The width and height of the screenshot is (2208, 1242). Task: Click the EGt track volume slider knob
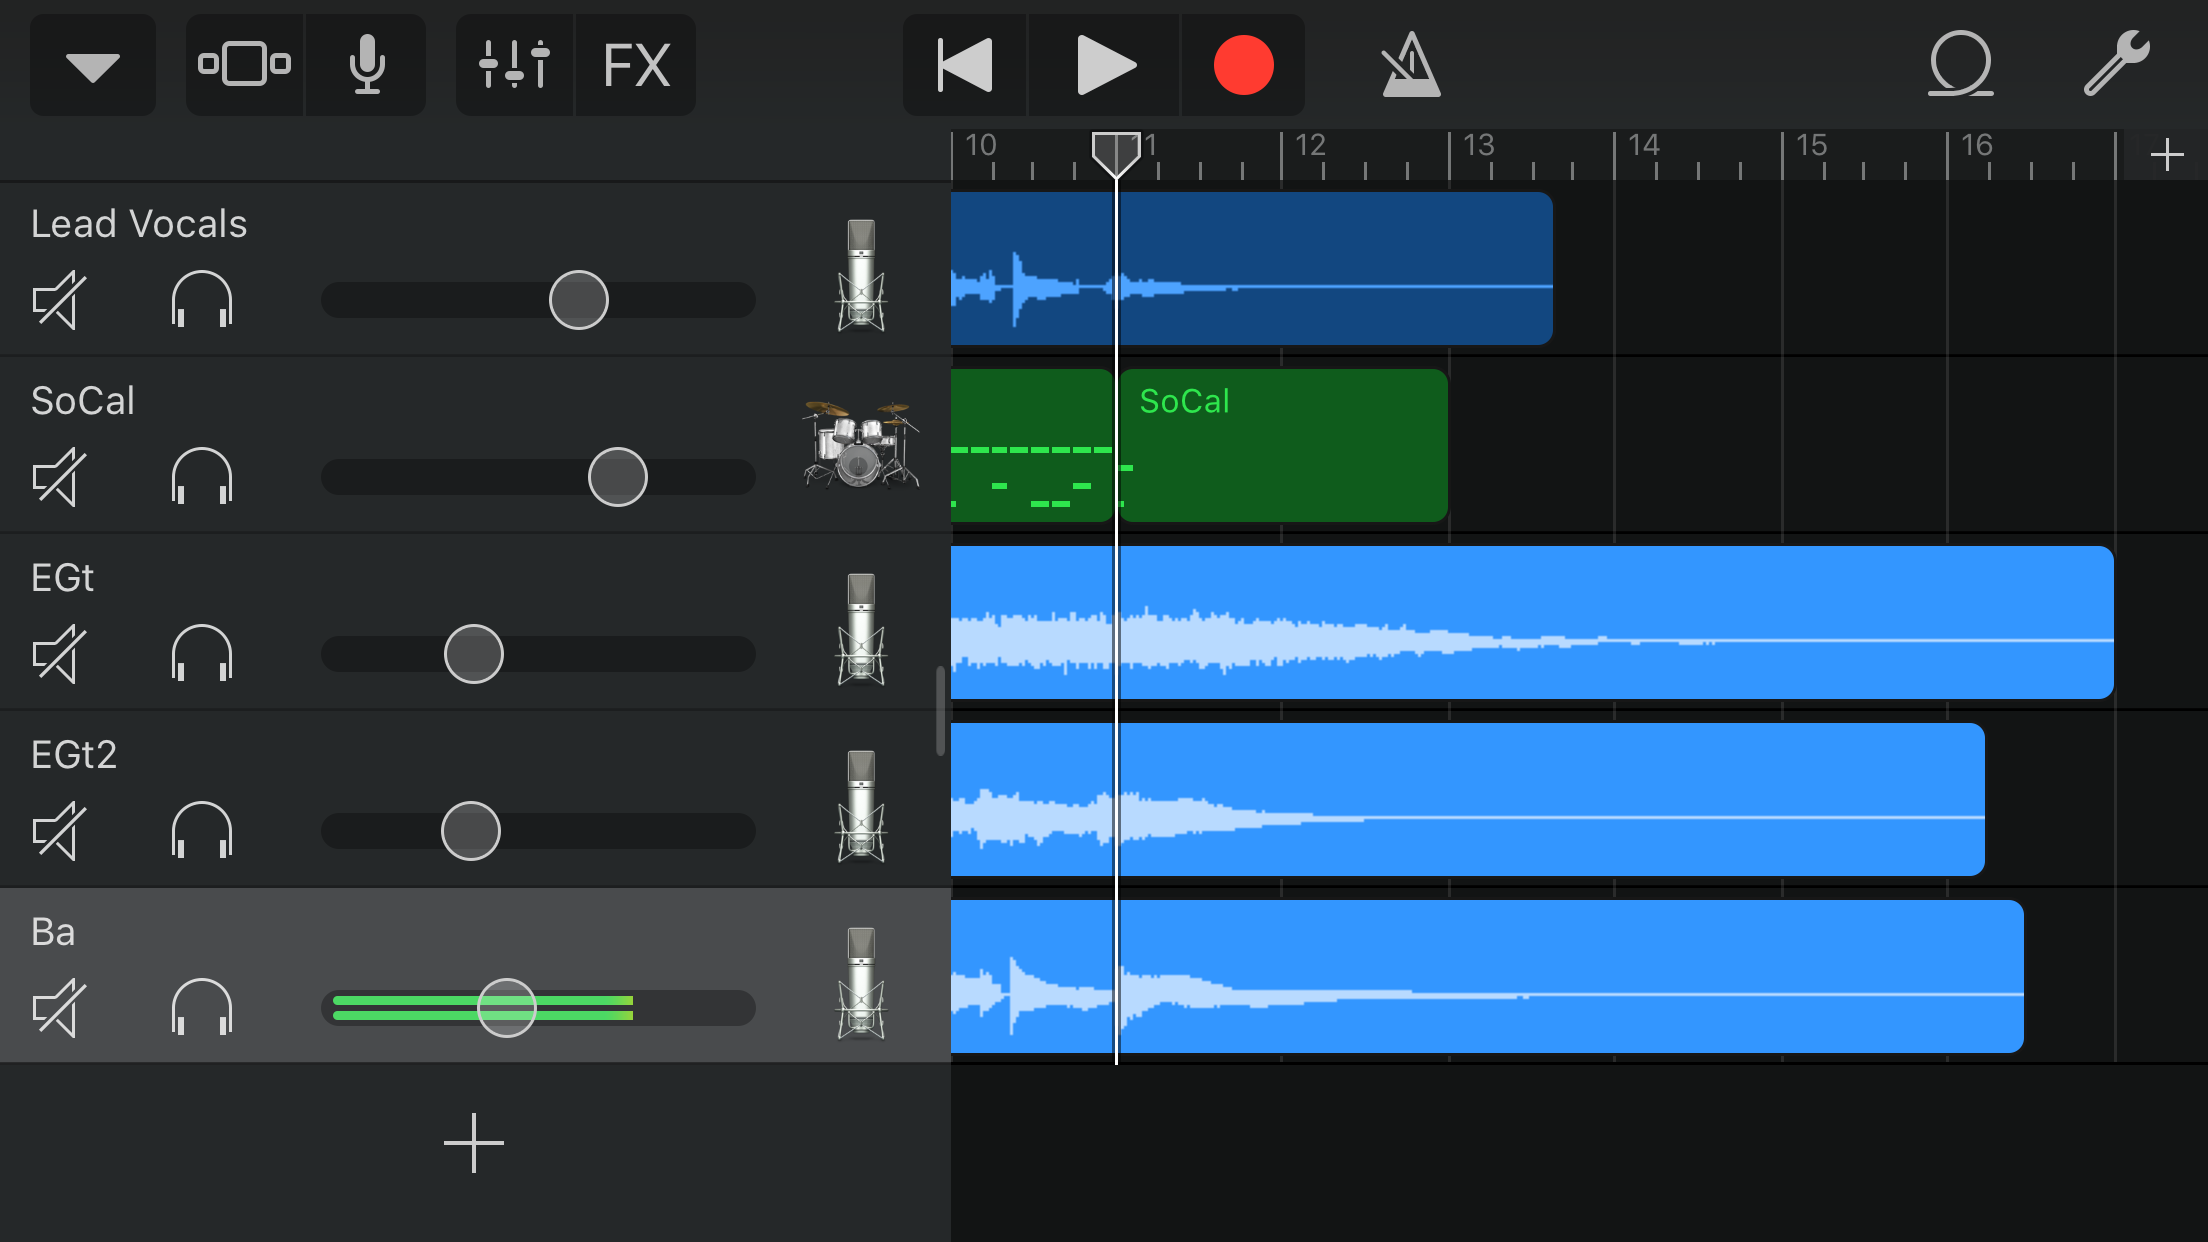(473, 654)
